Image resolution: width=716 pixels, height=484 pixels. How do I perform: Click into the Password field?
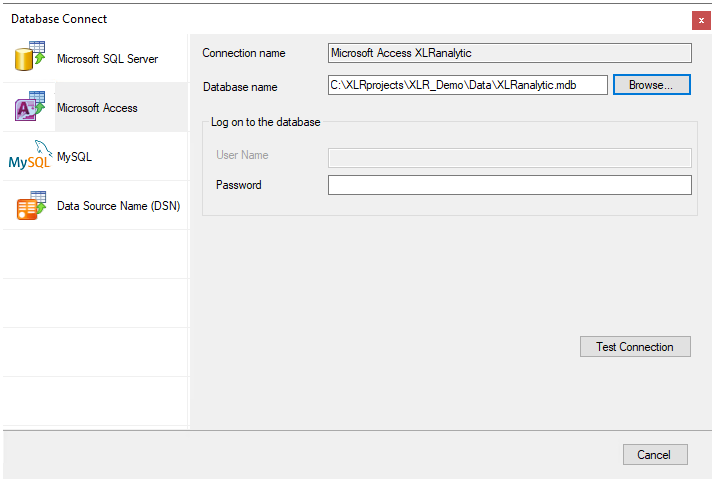point(510,185)
